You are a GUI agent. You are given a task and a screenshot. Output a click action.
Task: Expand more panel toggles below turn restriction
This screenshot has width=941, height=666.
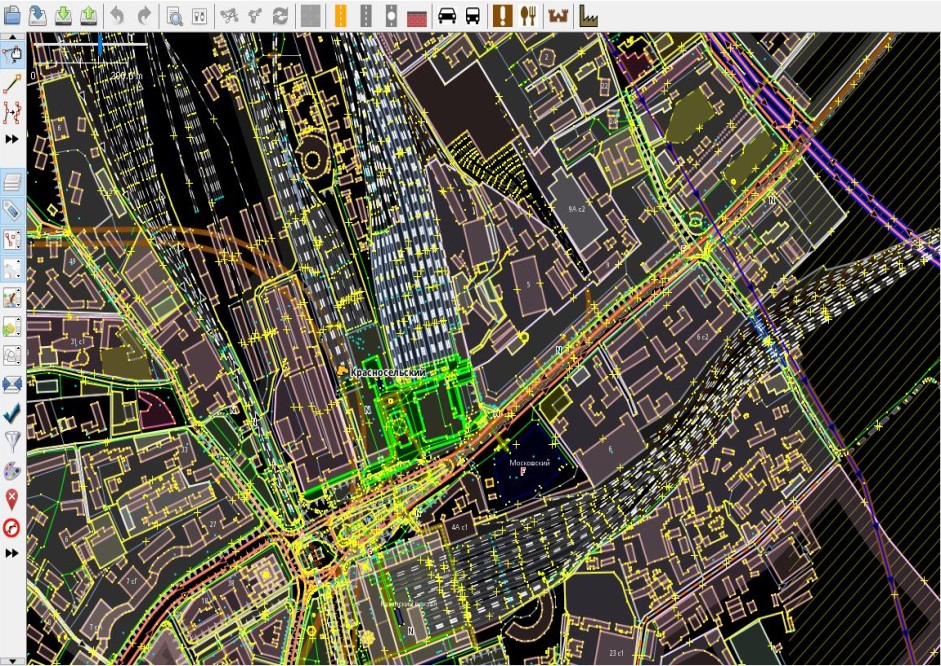12,553
